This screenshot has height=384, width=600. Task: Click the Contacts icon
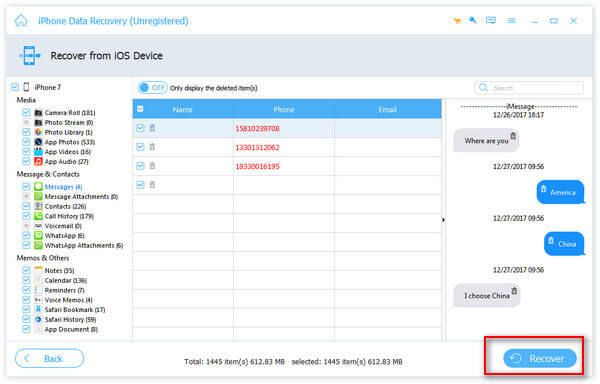38,206
